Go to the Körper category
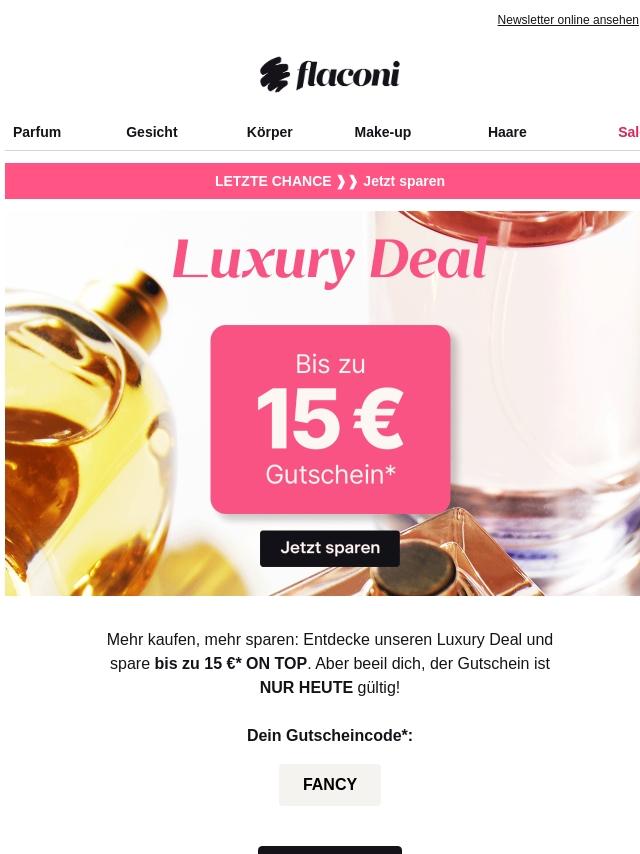 tap(270, 132)
